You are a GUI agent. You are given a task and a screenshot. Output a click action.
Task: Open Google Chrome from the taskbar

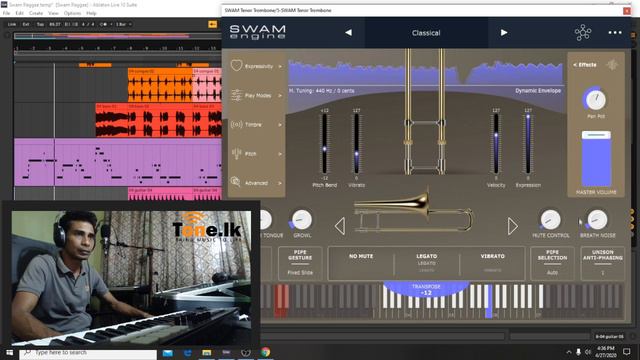tap(266, 352)
